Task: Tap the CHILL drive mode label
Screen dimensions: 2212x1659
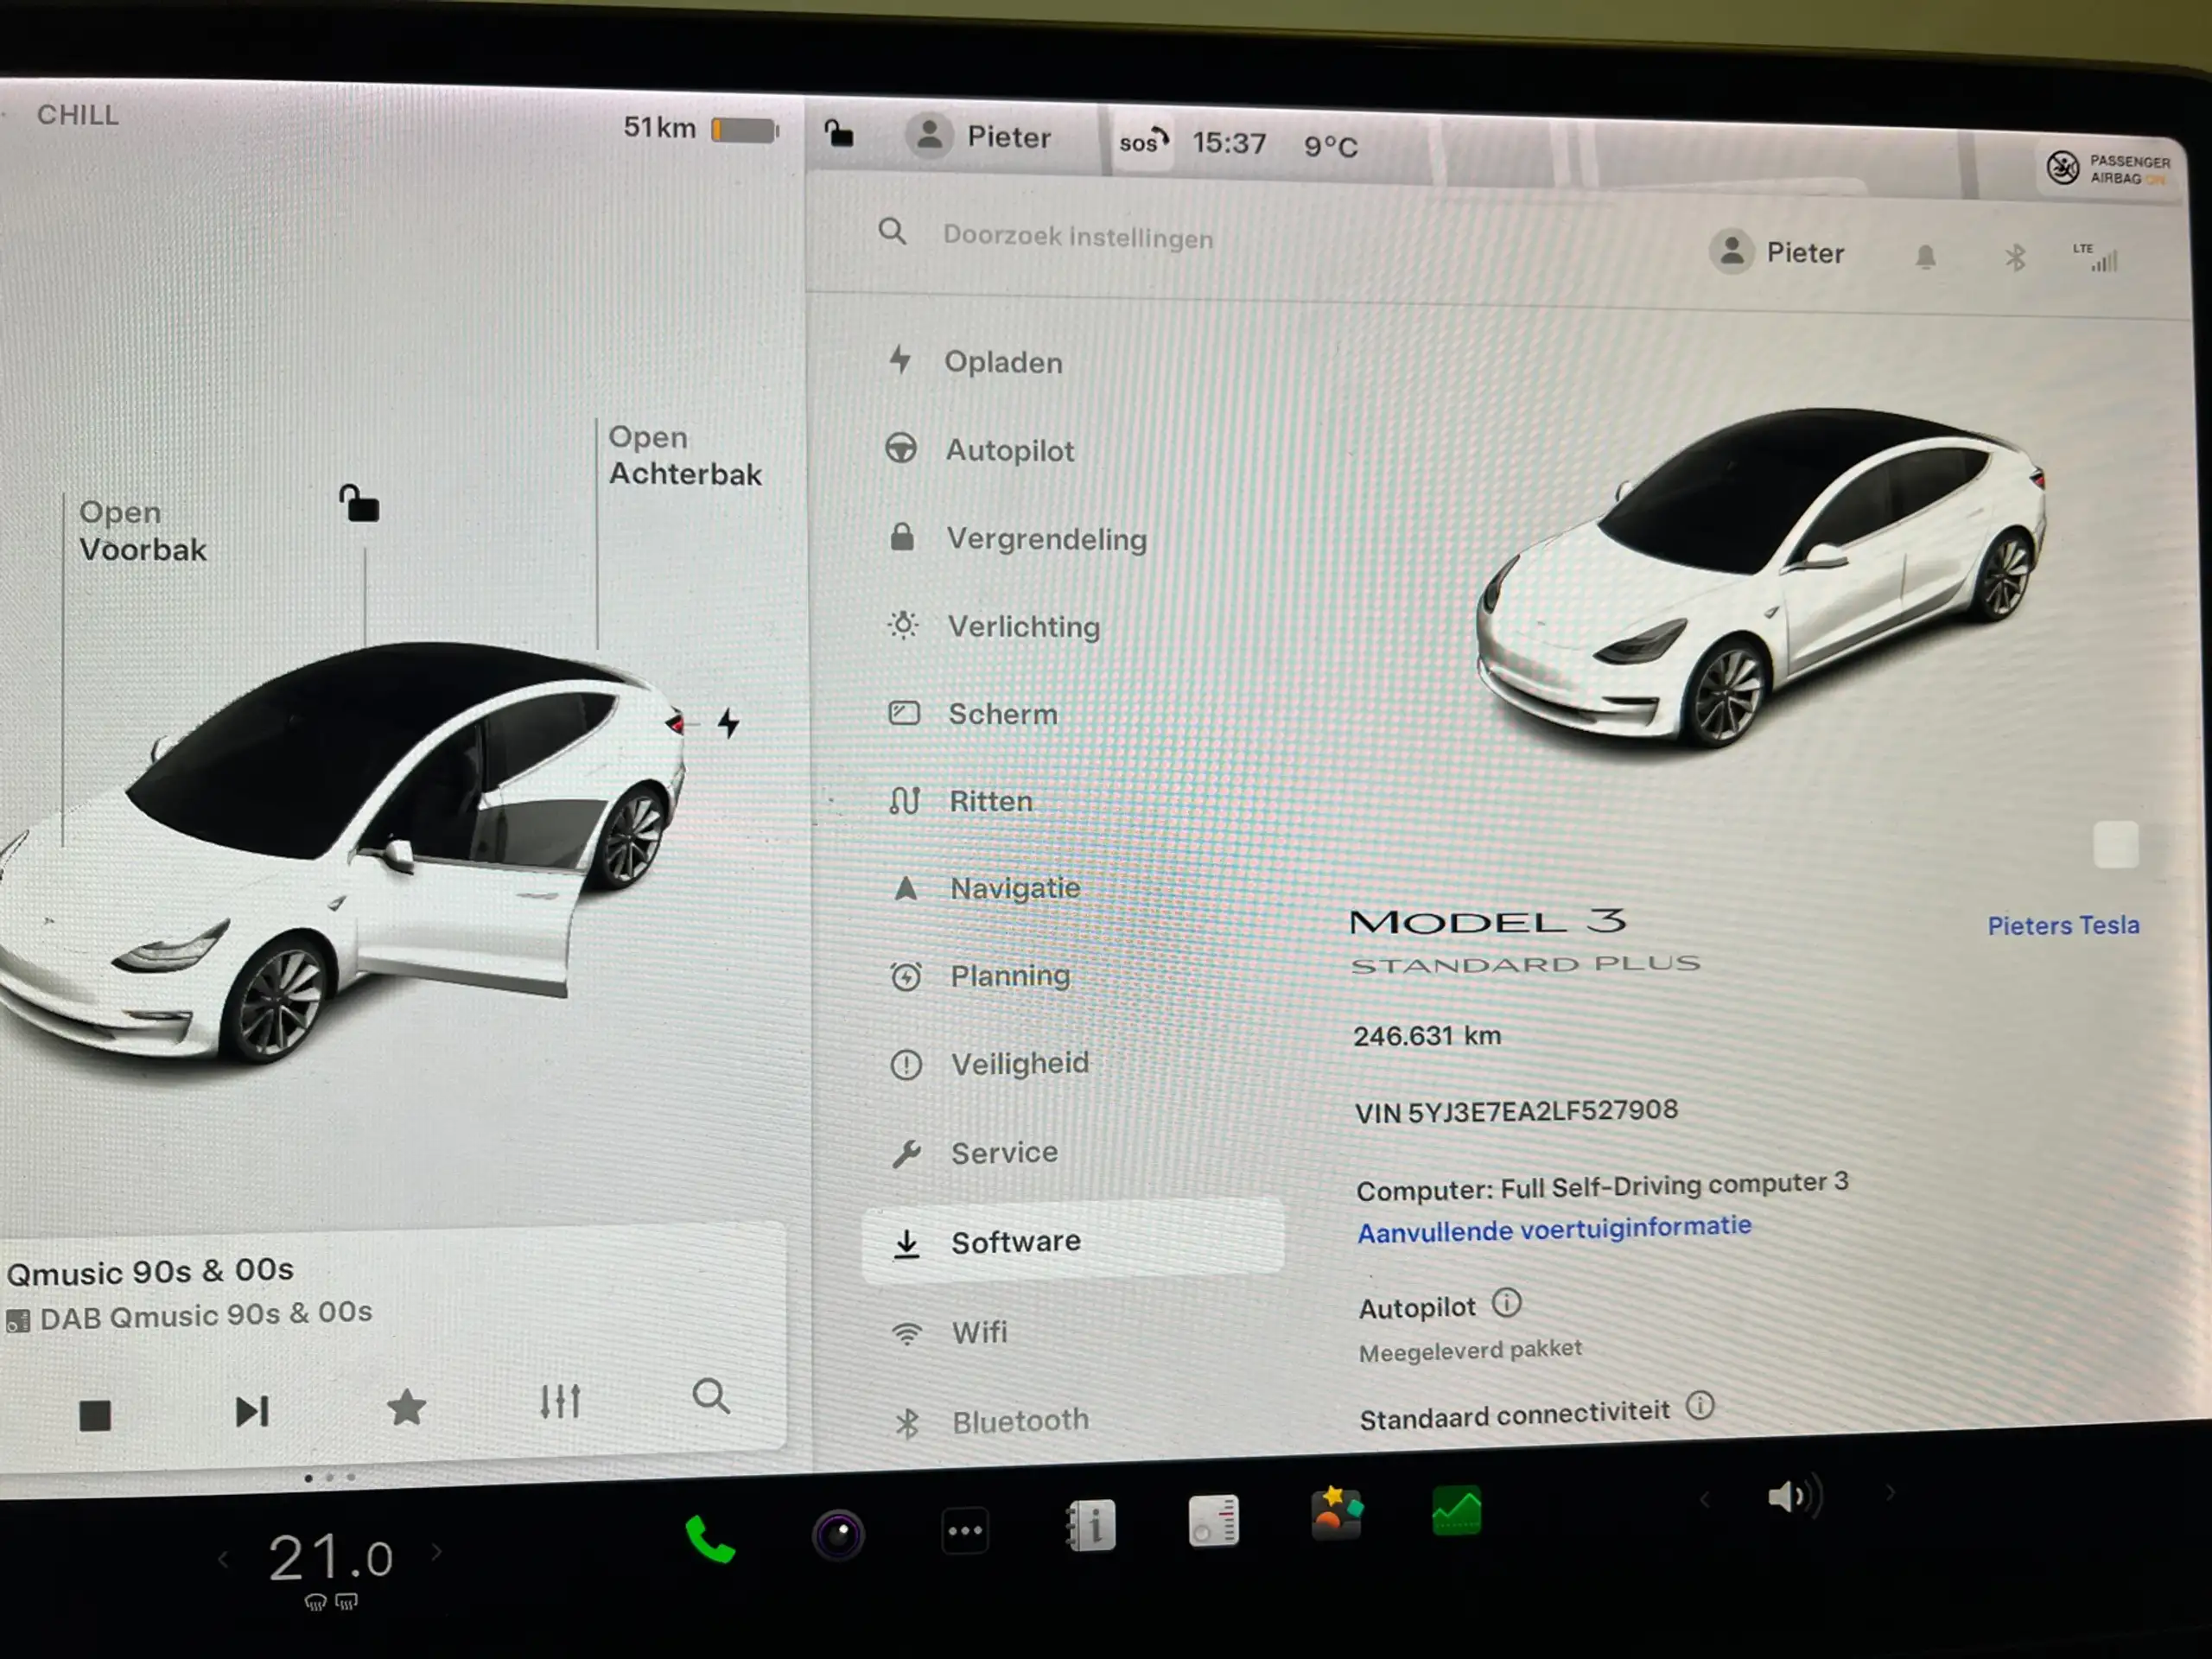Action: click(x=78, y=115)
